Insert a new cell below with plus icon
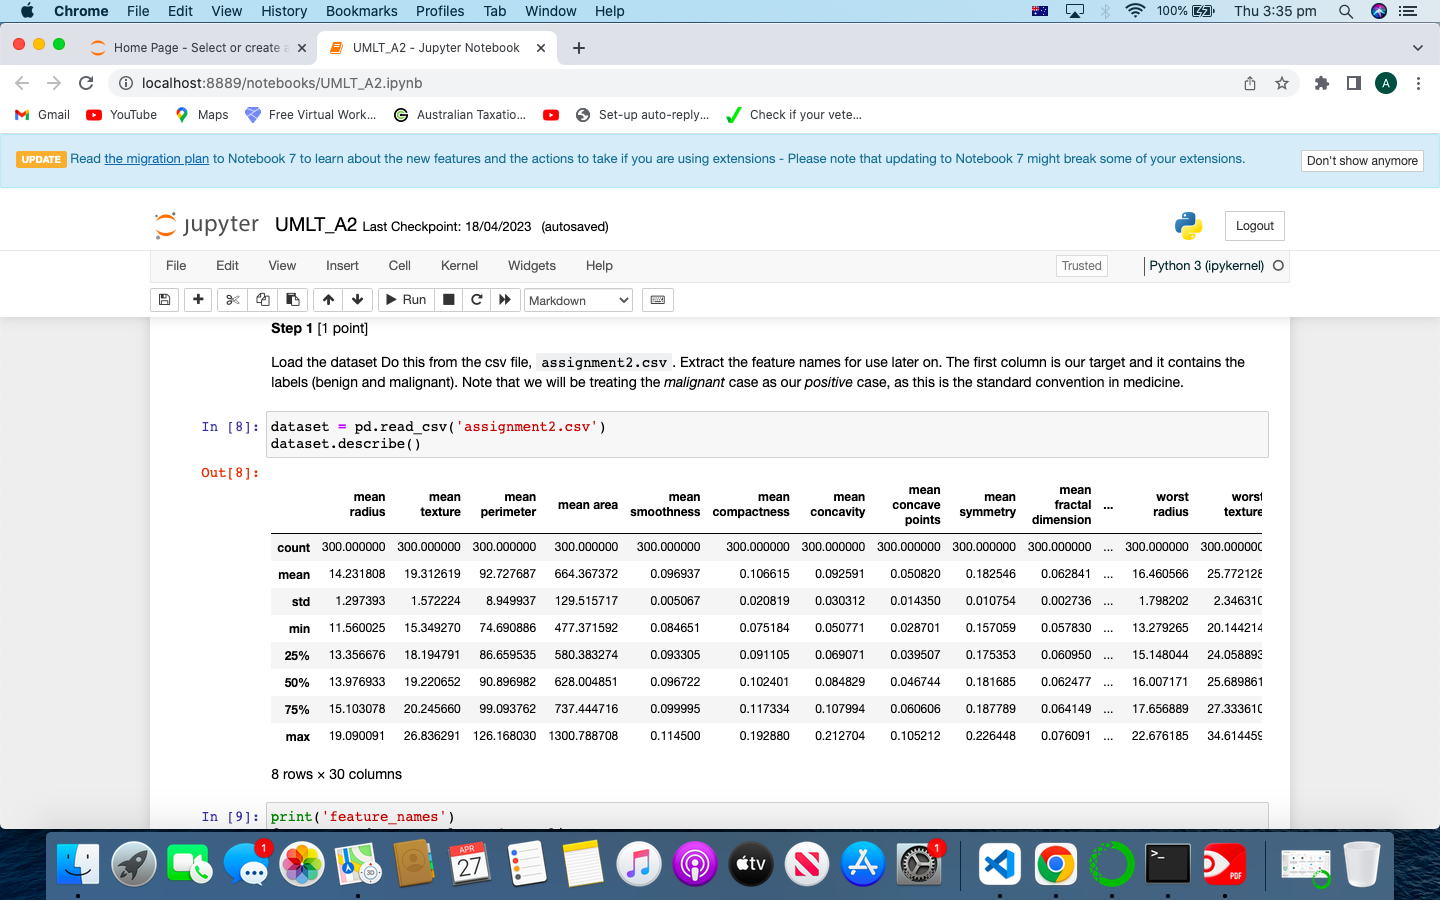The height and width of the screenshot is (900, 1440). click(197, 300)
